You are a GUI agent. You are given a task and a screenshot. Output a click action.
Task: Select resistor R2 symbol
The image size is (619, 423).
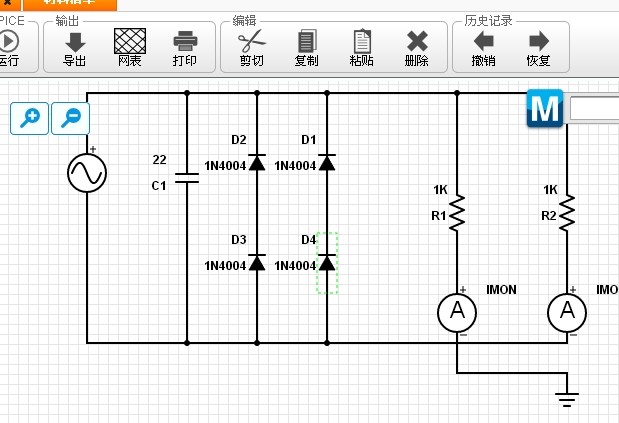567,213
